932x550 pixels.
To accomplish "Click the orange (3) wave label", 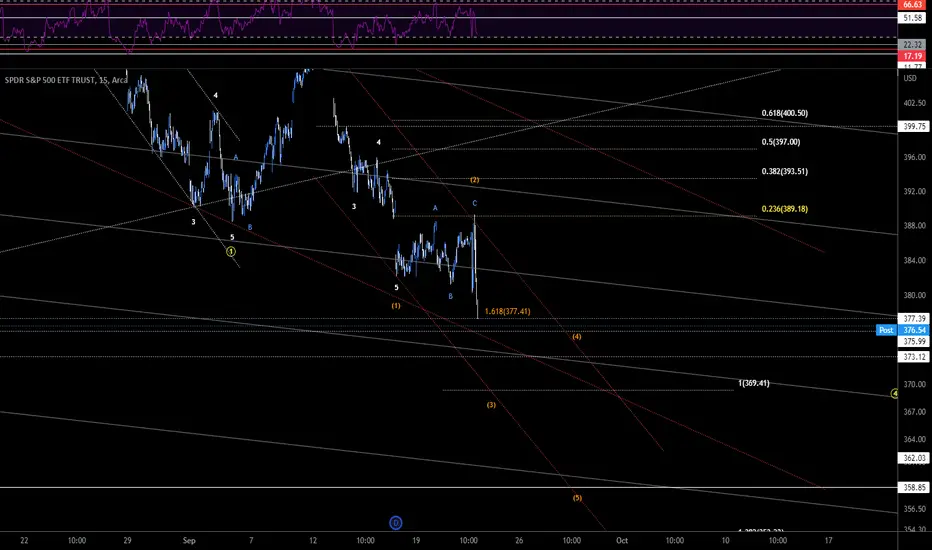I will coord(491,405).
